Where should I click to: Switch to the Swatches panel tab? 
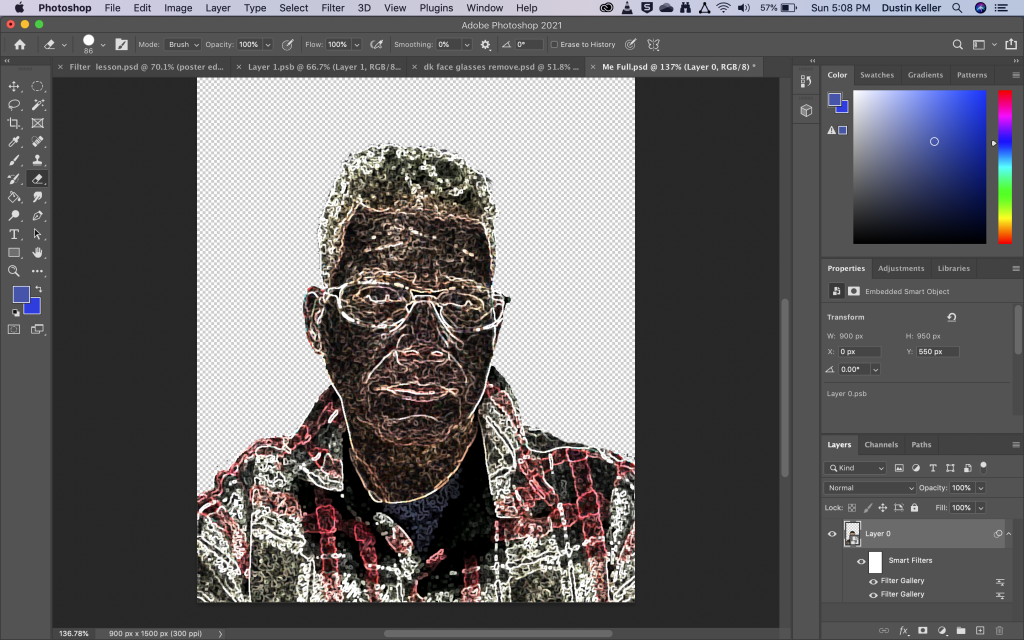877,75
